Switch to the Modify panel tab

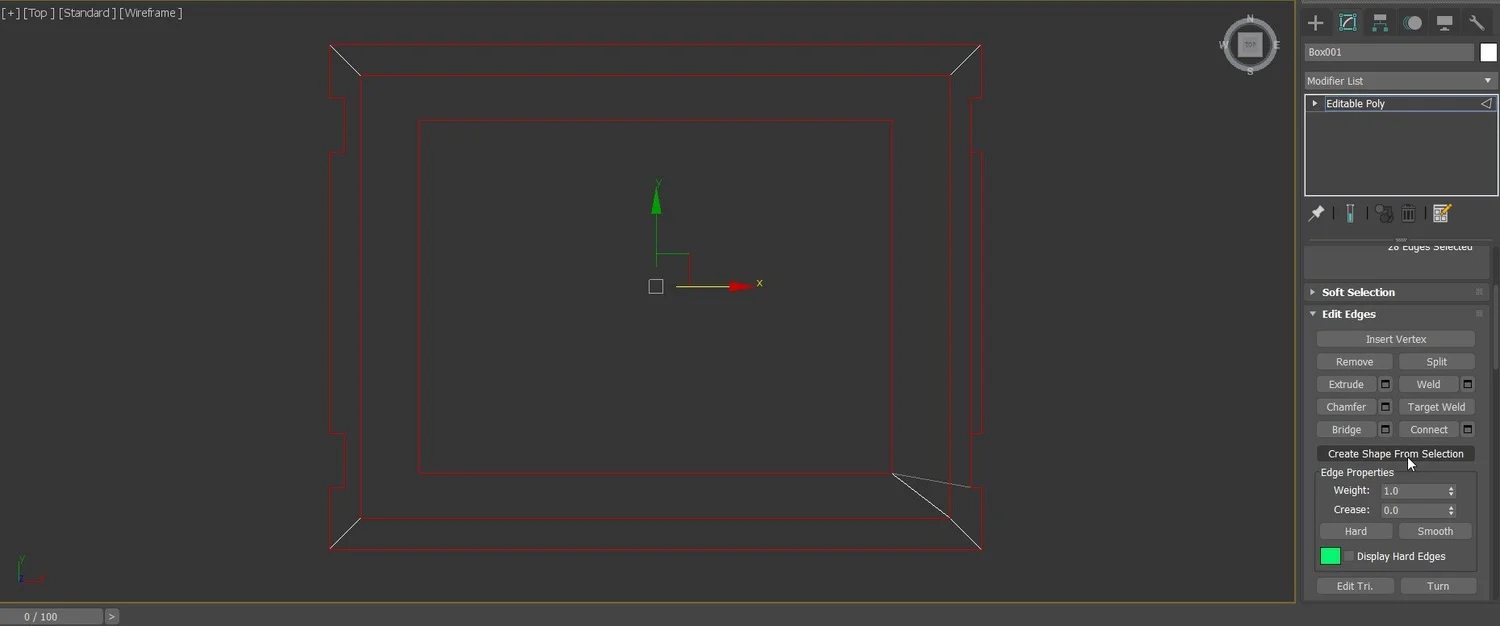(1348, 22)
